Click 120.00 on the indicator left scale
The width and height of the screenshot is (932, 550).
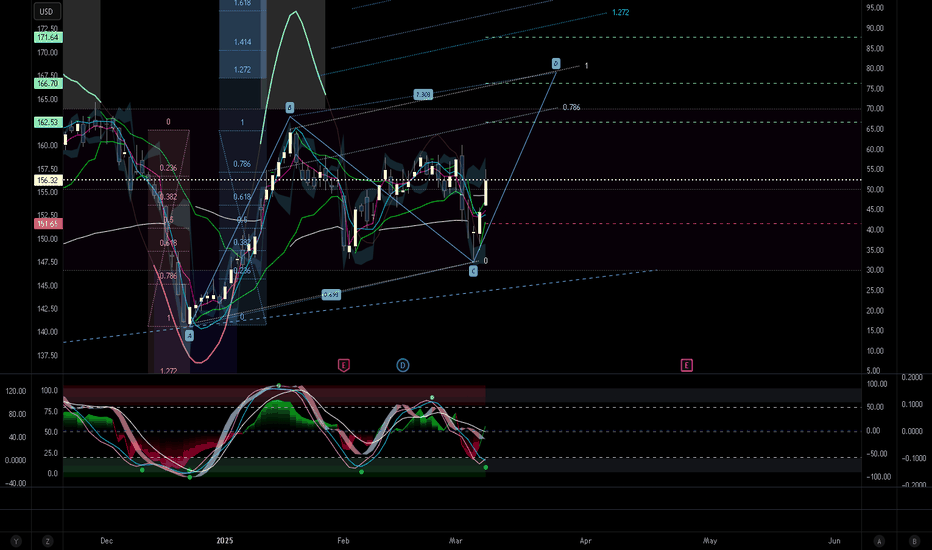(x=16, y=391)
